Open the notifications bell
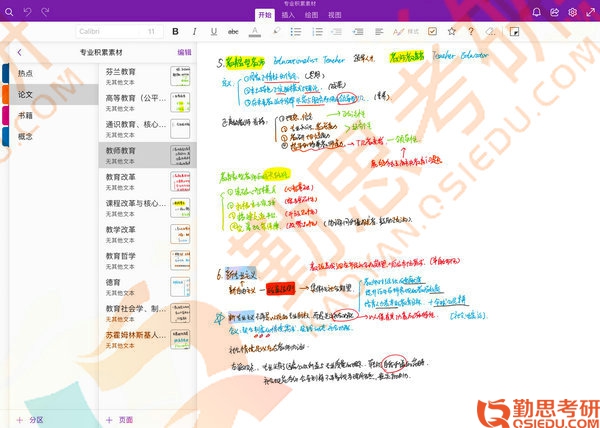The height and width of the screenshot is (428, 600). (x=536, y=13)
